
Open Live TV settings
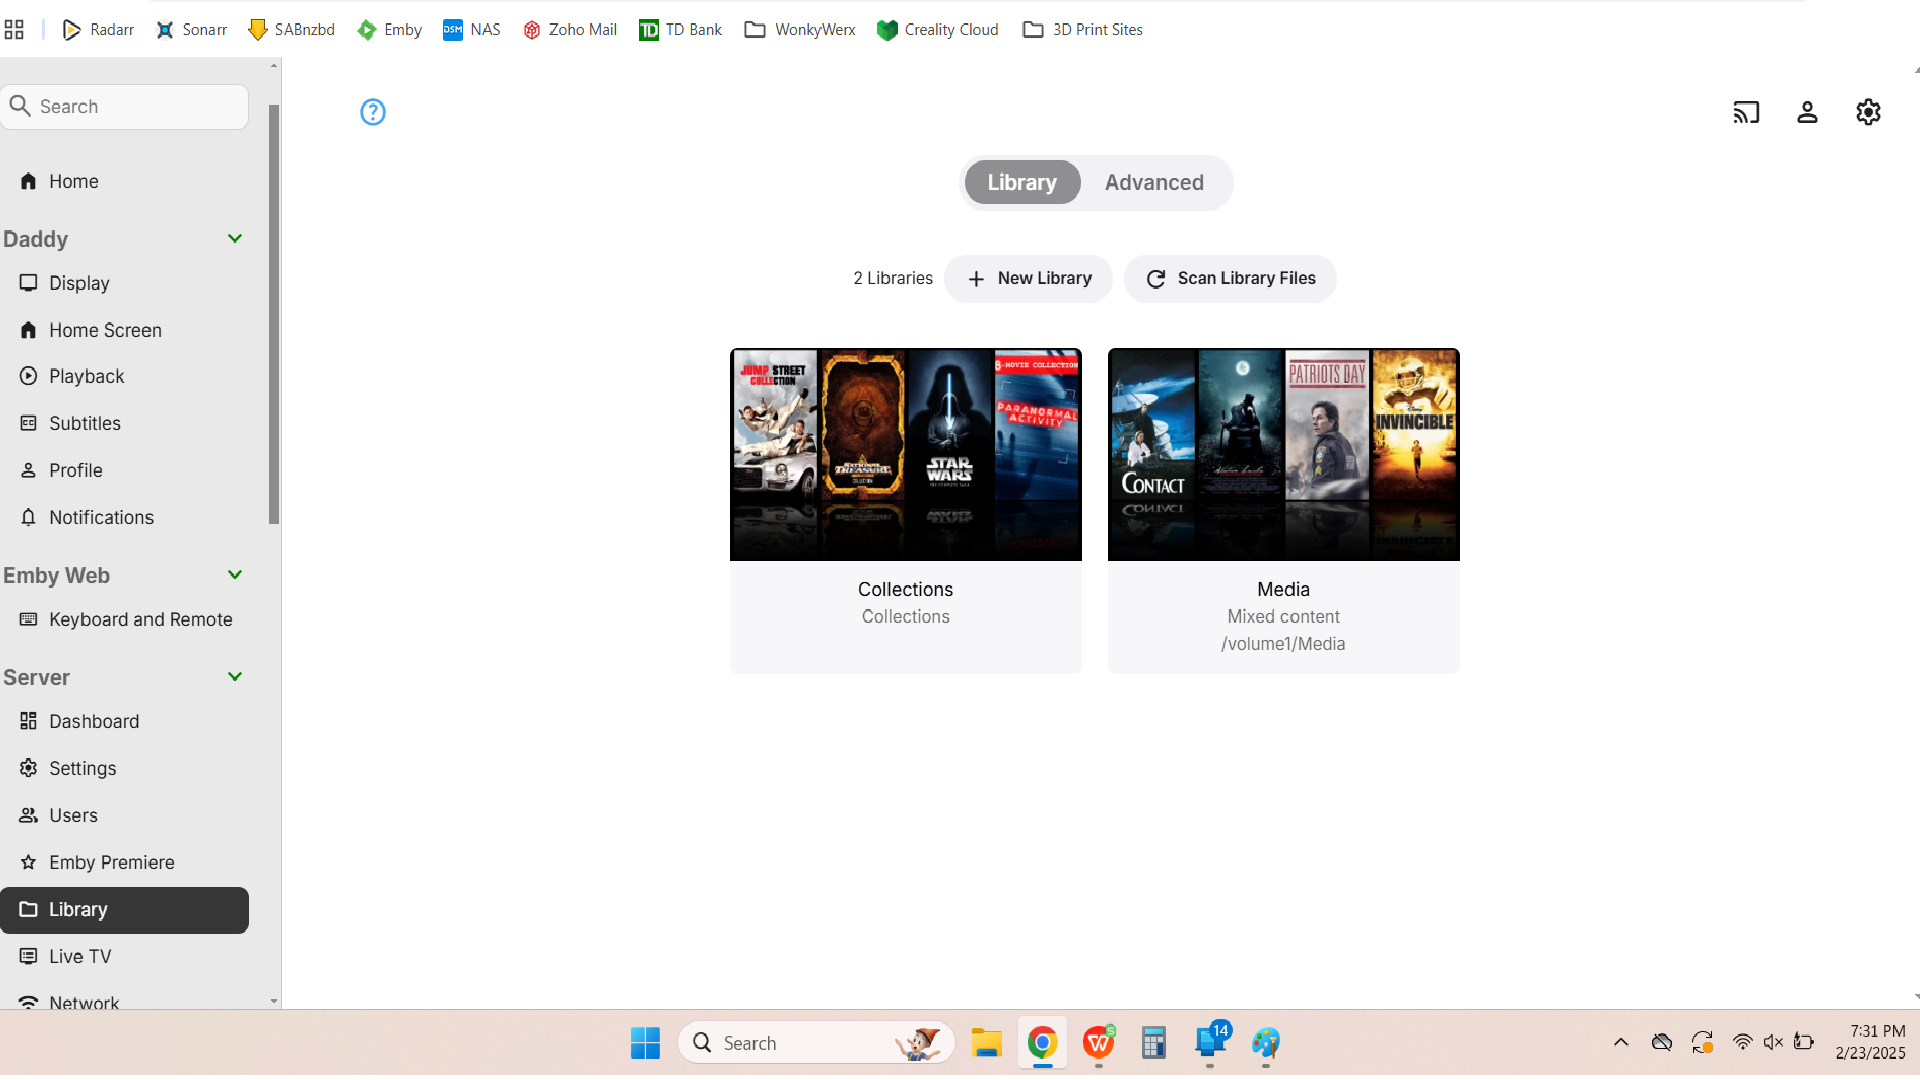[80, 956]
